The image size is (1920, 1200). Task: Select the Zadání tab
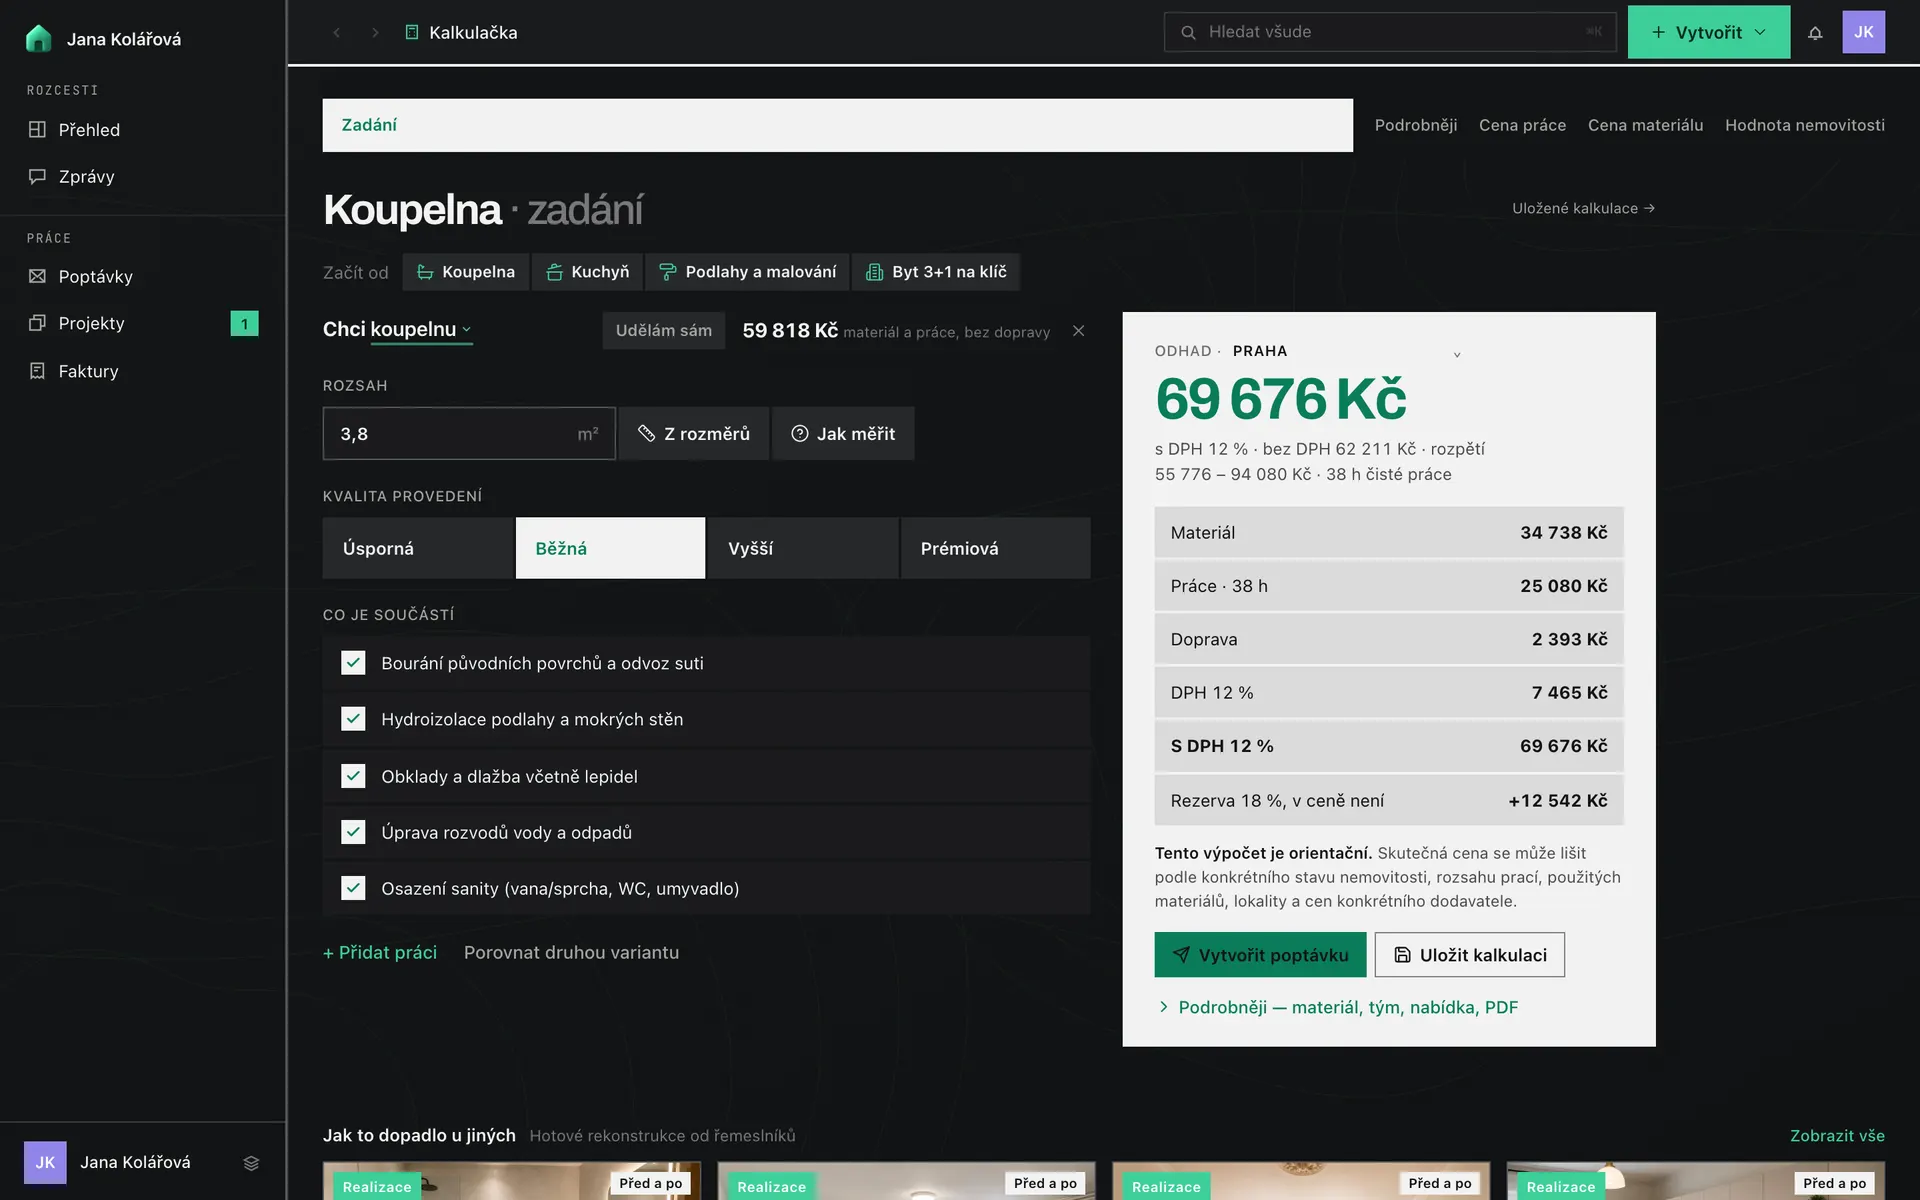point(837,125)
